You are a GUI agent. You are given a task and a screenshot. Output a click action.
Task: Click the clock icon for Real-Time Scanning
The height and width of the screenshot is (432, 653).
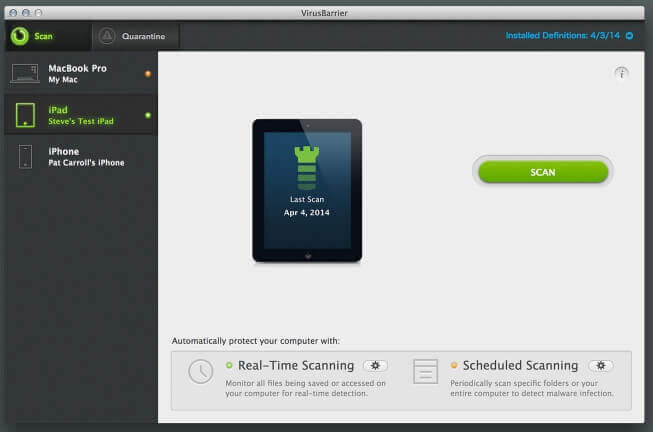201,372
